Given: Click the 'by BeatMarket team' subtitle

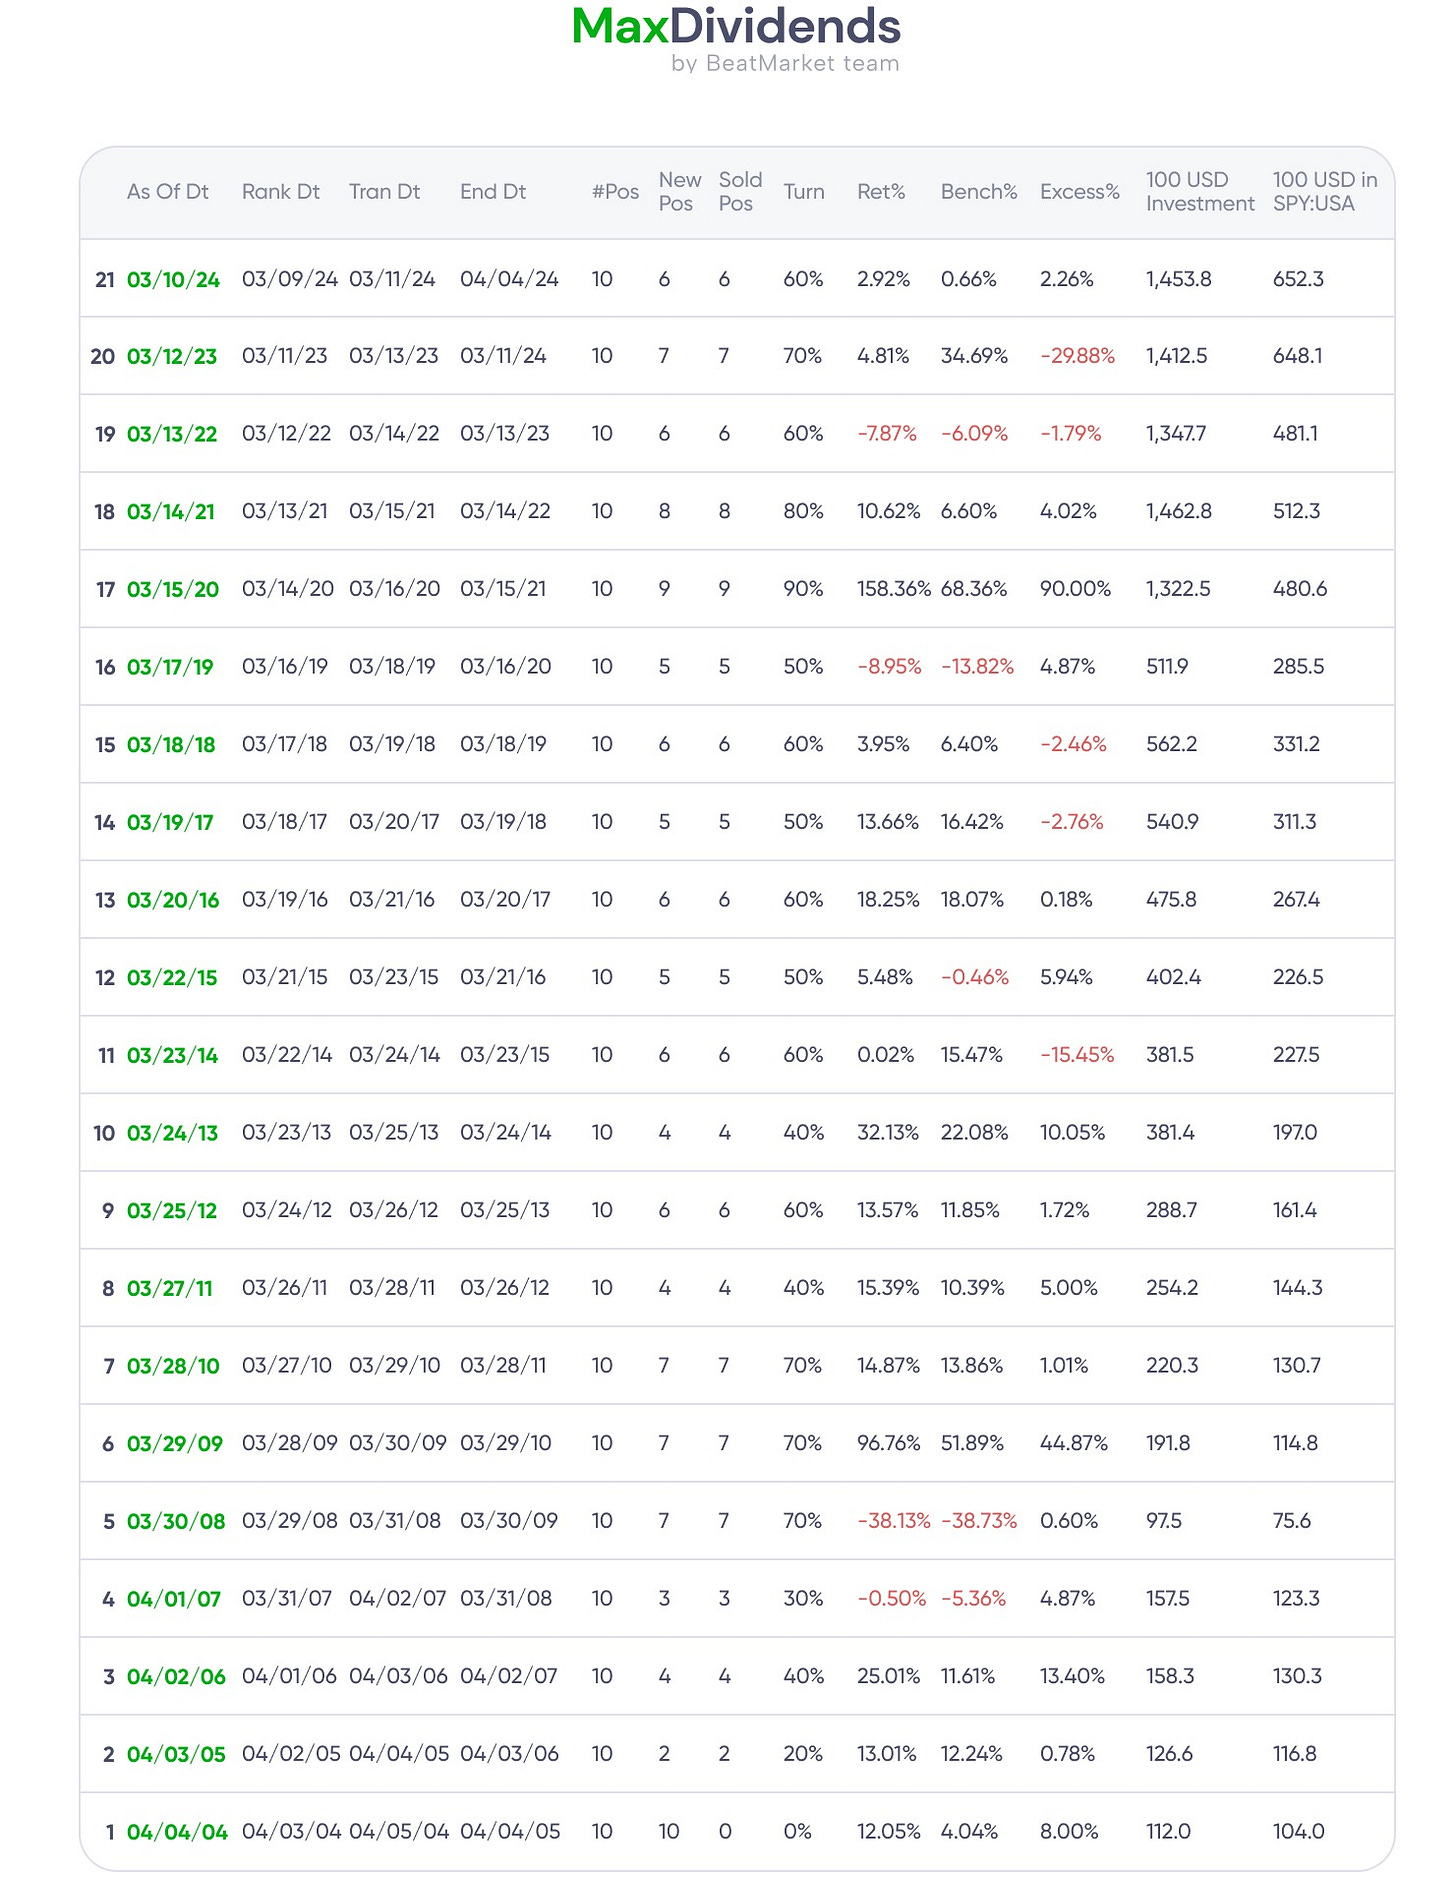Looking at the screenshot, I should [x=785, y=64].
